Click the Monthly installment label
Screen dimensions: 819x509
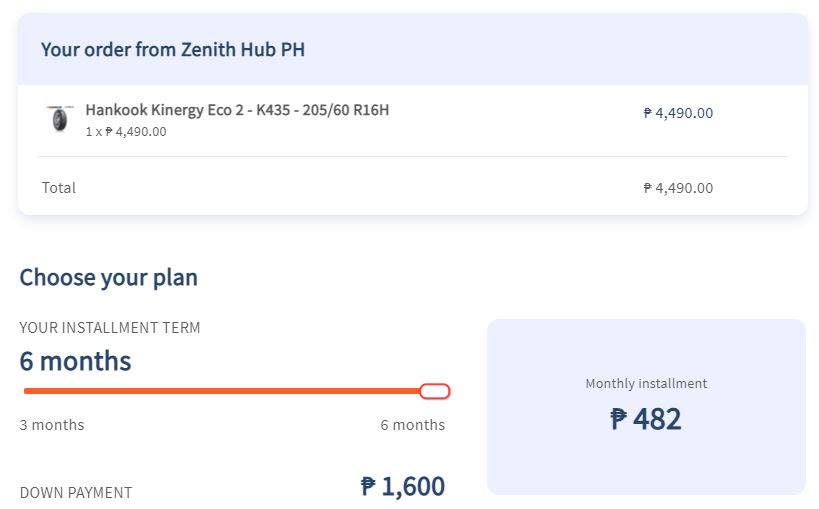(646, 383)
